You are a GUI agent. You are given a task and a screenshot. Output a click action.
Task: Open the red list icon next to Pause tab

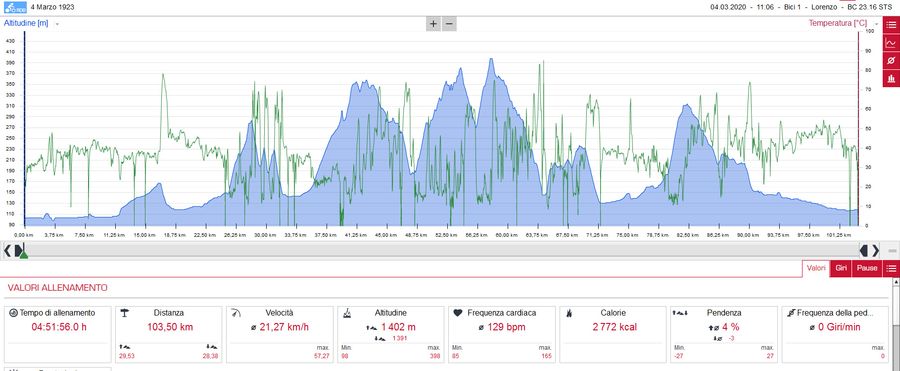pyautogui.click(x=891, y=268)
